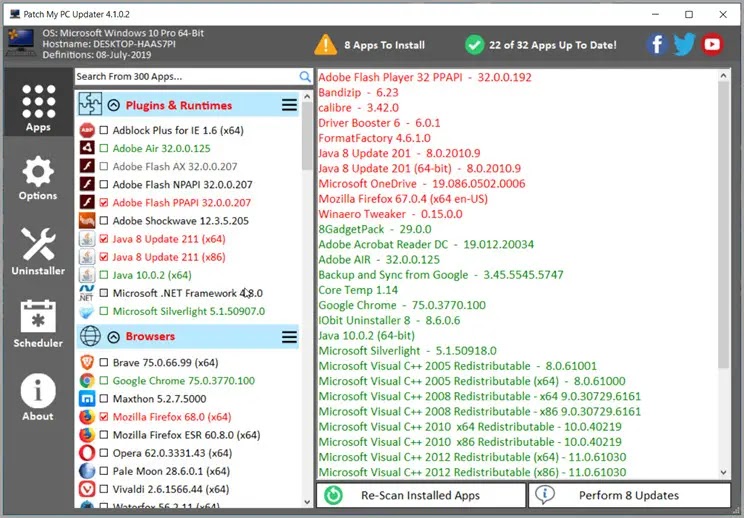Click the Java 8 Update 211 (x64) icon
This screenshot has height=518, width=744.
tap(87, 239)
